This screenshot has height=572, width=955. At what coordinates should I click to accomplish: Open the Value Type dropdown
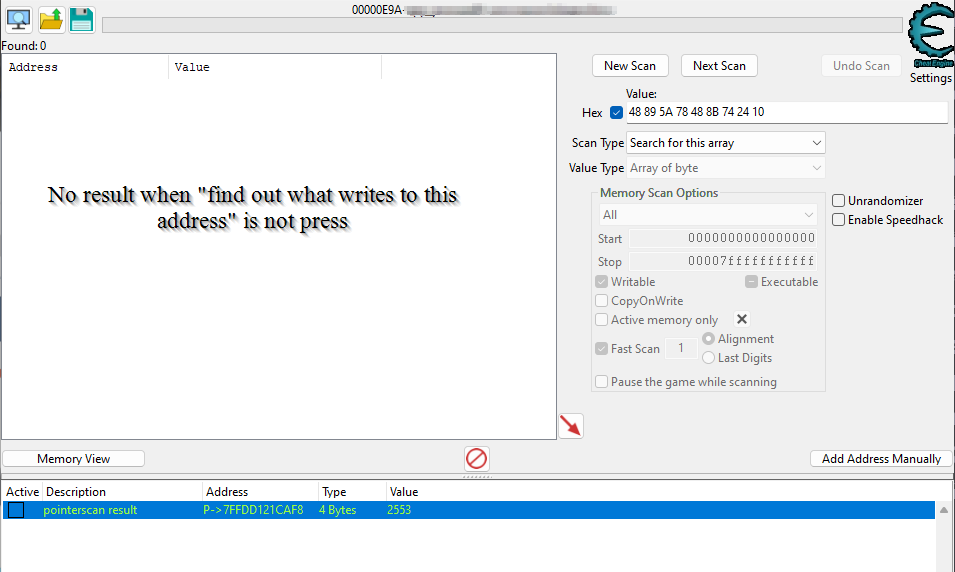click(725, 168)
